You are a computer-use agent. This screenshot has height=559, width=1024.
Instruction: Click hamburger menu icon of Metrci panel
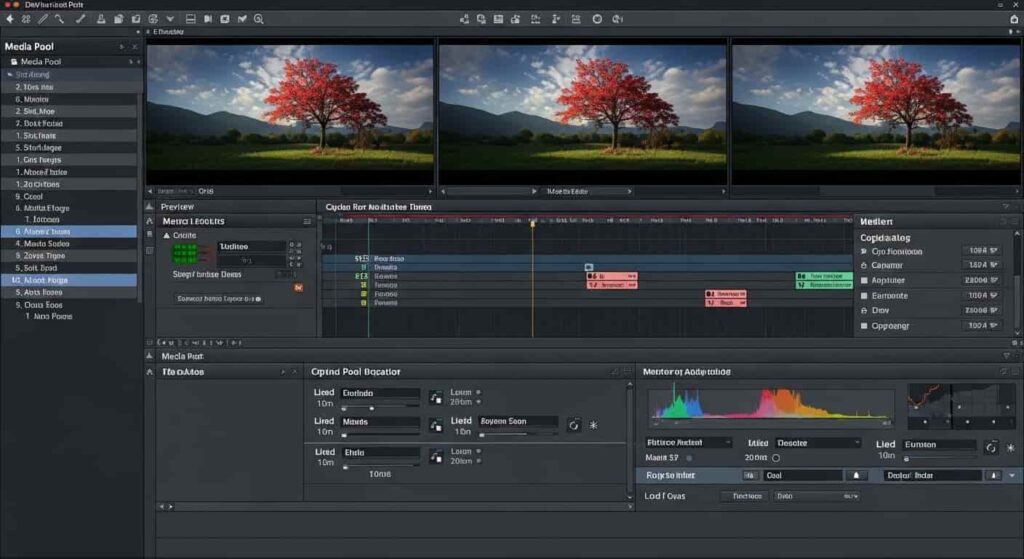tap(307, 221)
